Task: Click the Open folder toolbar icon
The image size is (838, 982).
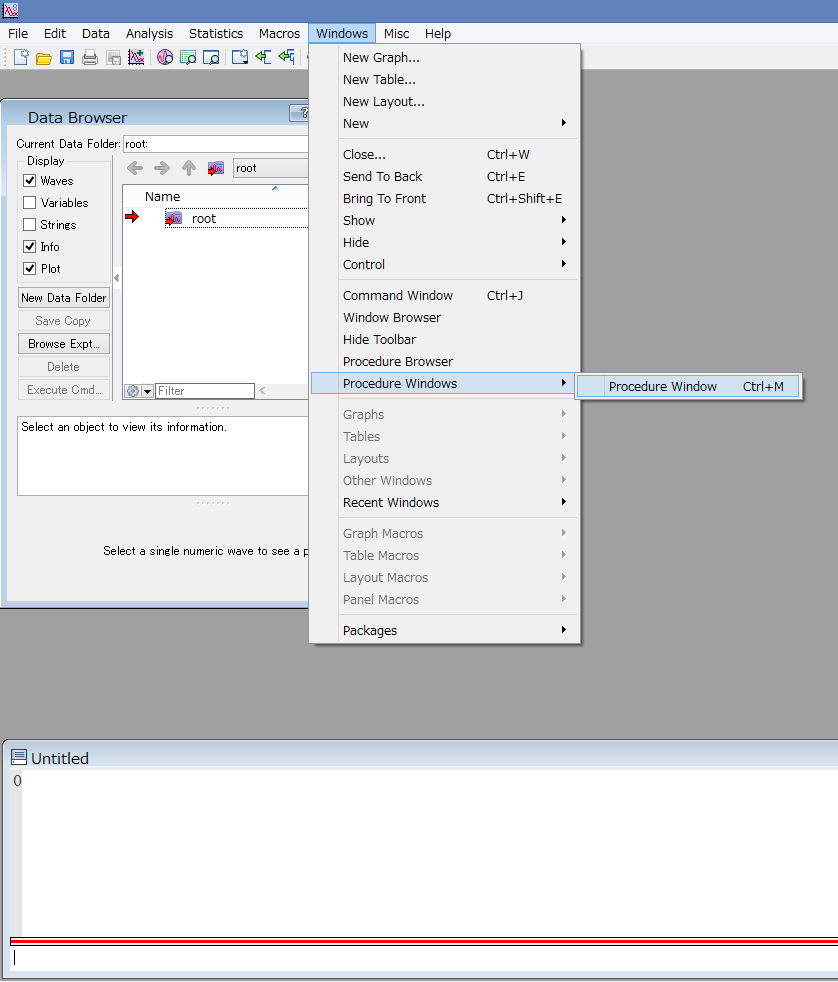Action: point(43,57)
